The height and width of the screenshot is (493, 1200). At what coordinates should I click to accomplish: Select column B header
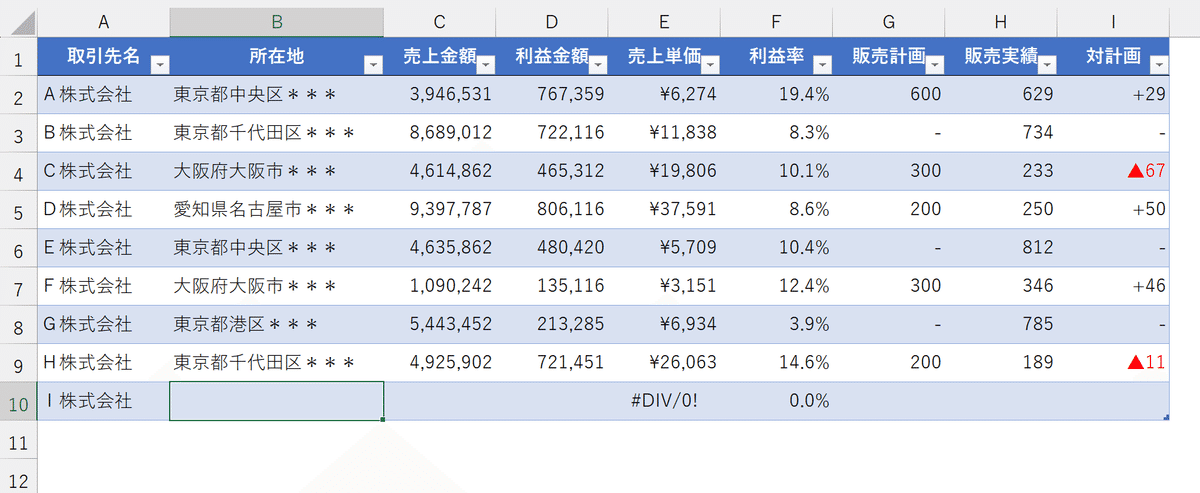tap(277, 22)
